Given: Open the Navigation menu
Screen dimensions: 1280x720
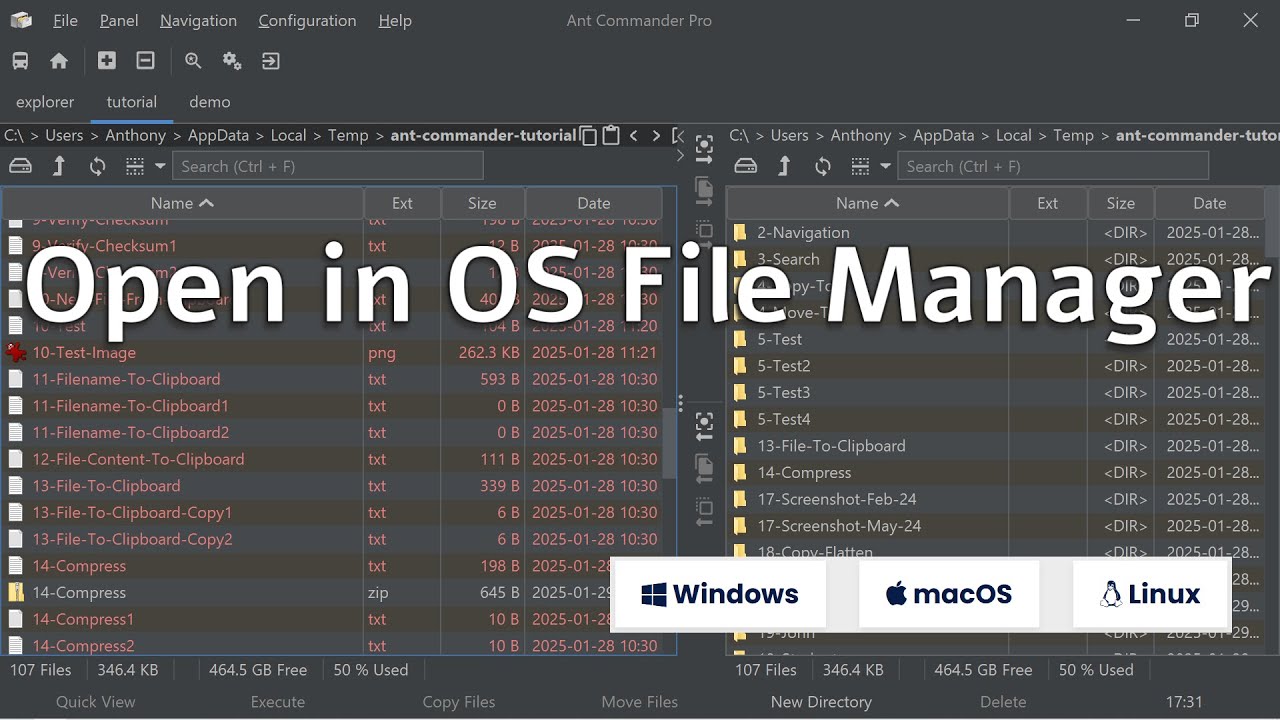Looking at the screenshot, I should click(198, 20).
